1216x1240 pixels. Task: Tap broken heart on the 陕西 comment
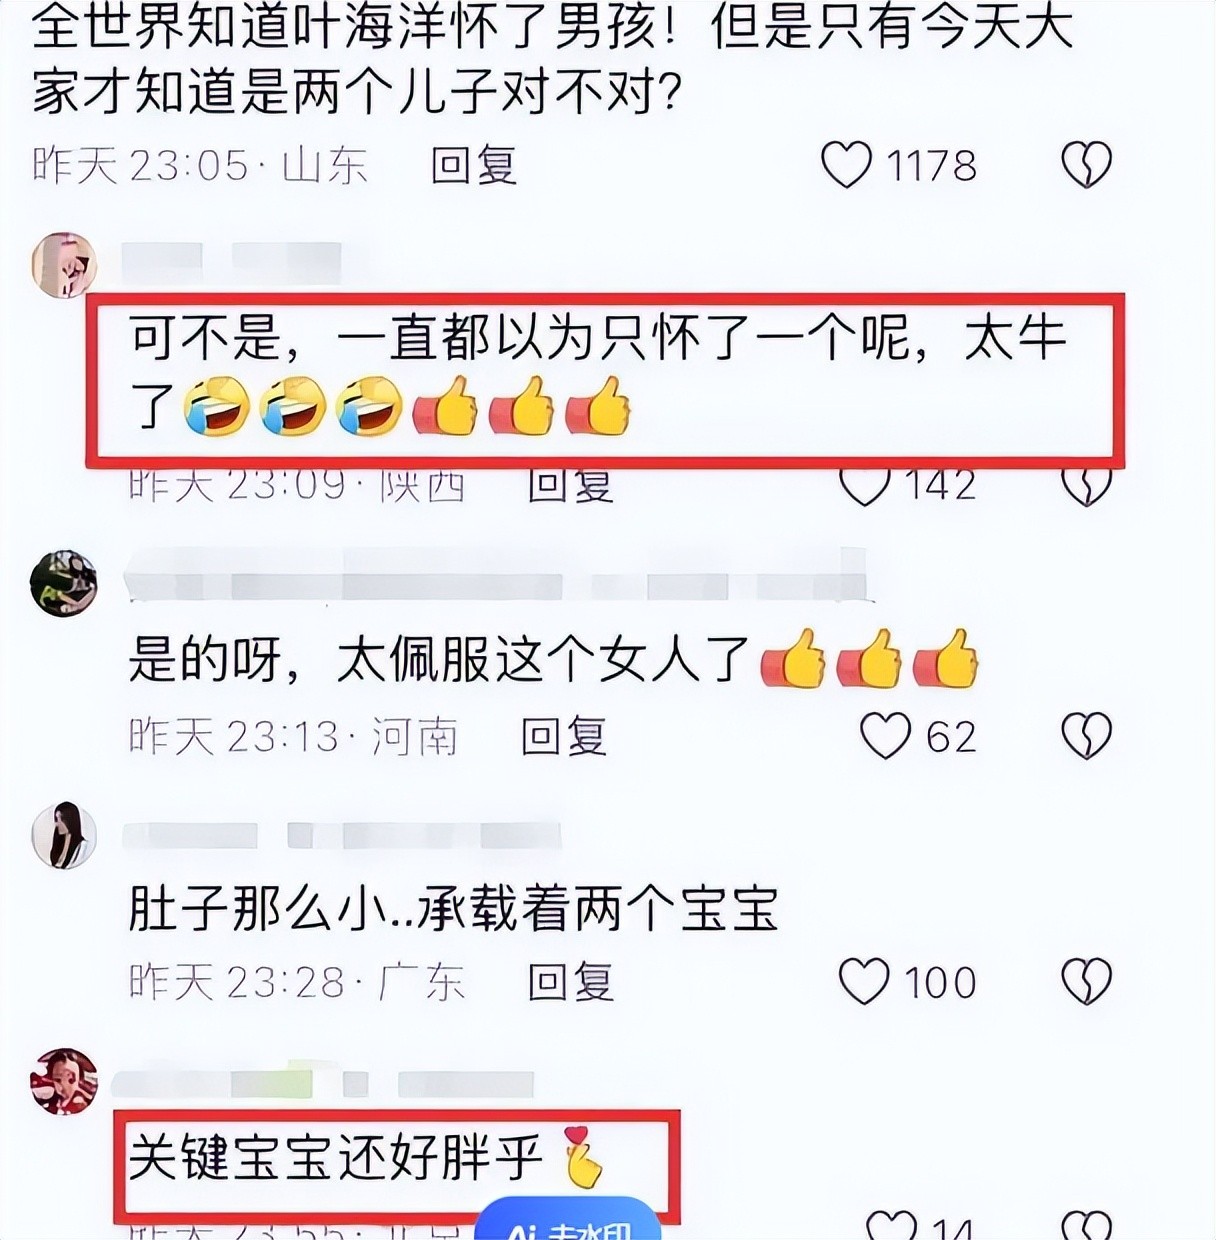(x=1086, y=487)
